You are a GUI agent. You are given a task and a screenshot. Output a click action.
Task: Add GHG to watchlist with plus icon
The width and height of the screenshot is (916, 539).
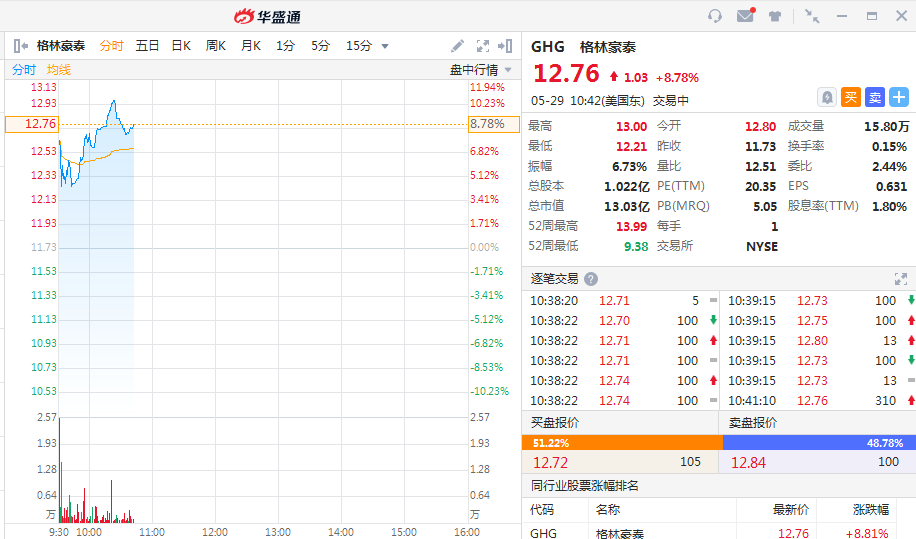pyautogui.click(x=898, y=97)
